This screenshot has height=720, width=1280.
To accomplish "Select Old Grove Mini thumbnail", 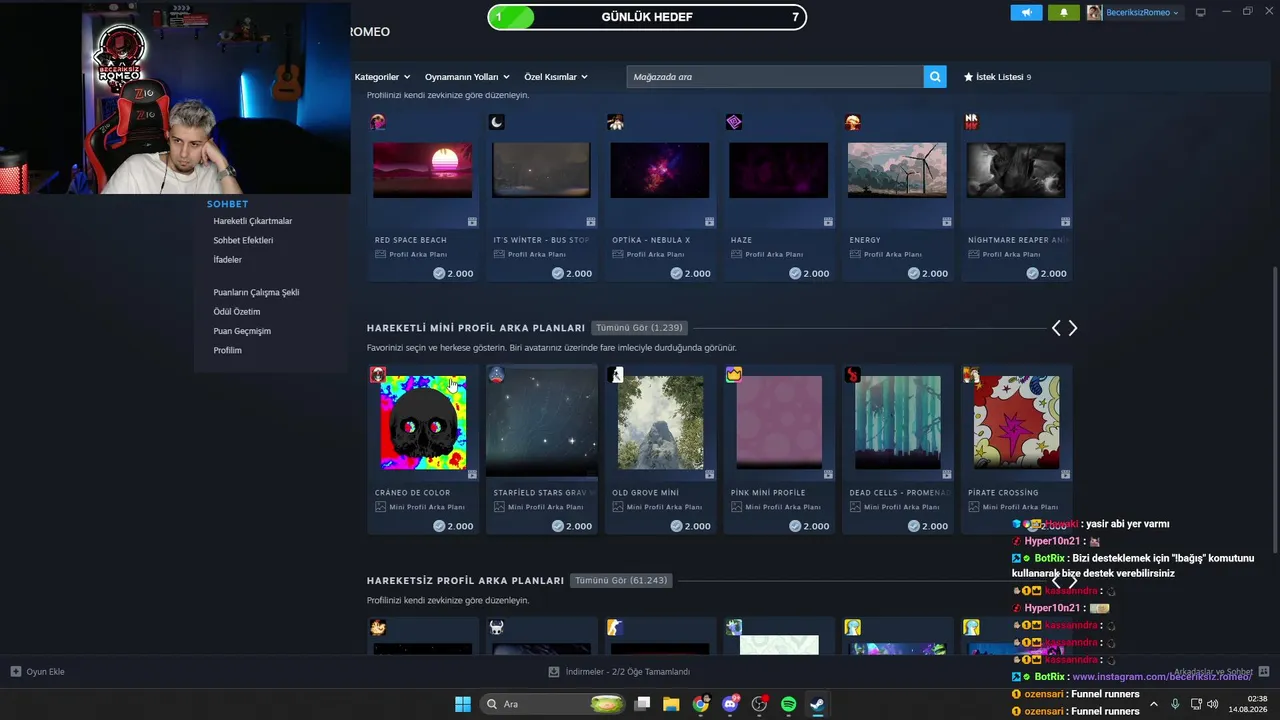I will pyautogui.click(x=660, y=422).
